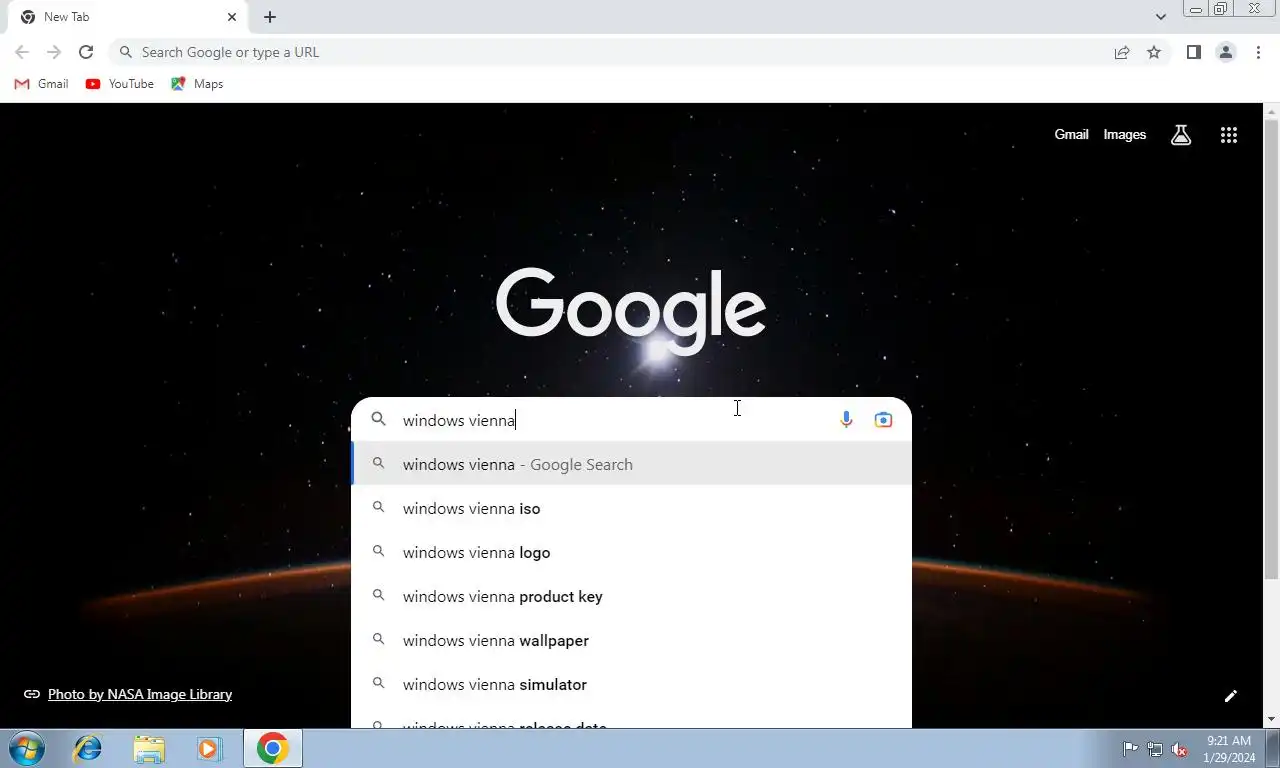1280x768 pixels.
Task: Open the side panel icon
Action: tap(1193, 52)
